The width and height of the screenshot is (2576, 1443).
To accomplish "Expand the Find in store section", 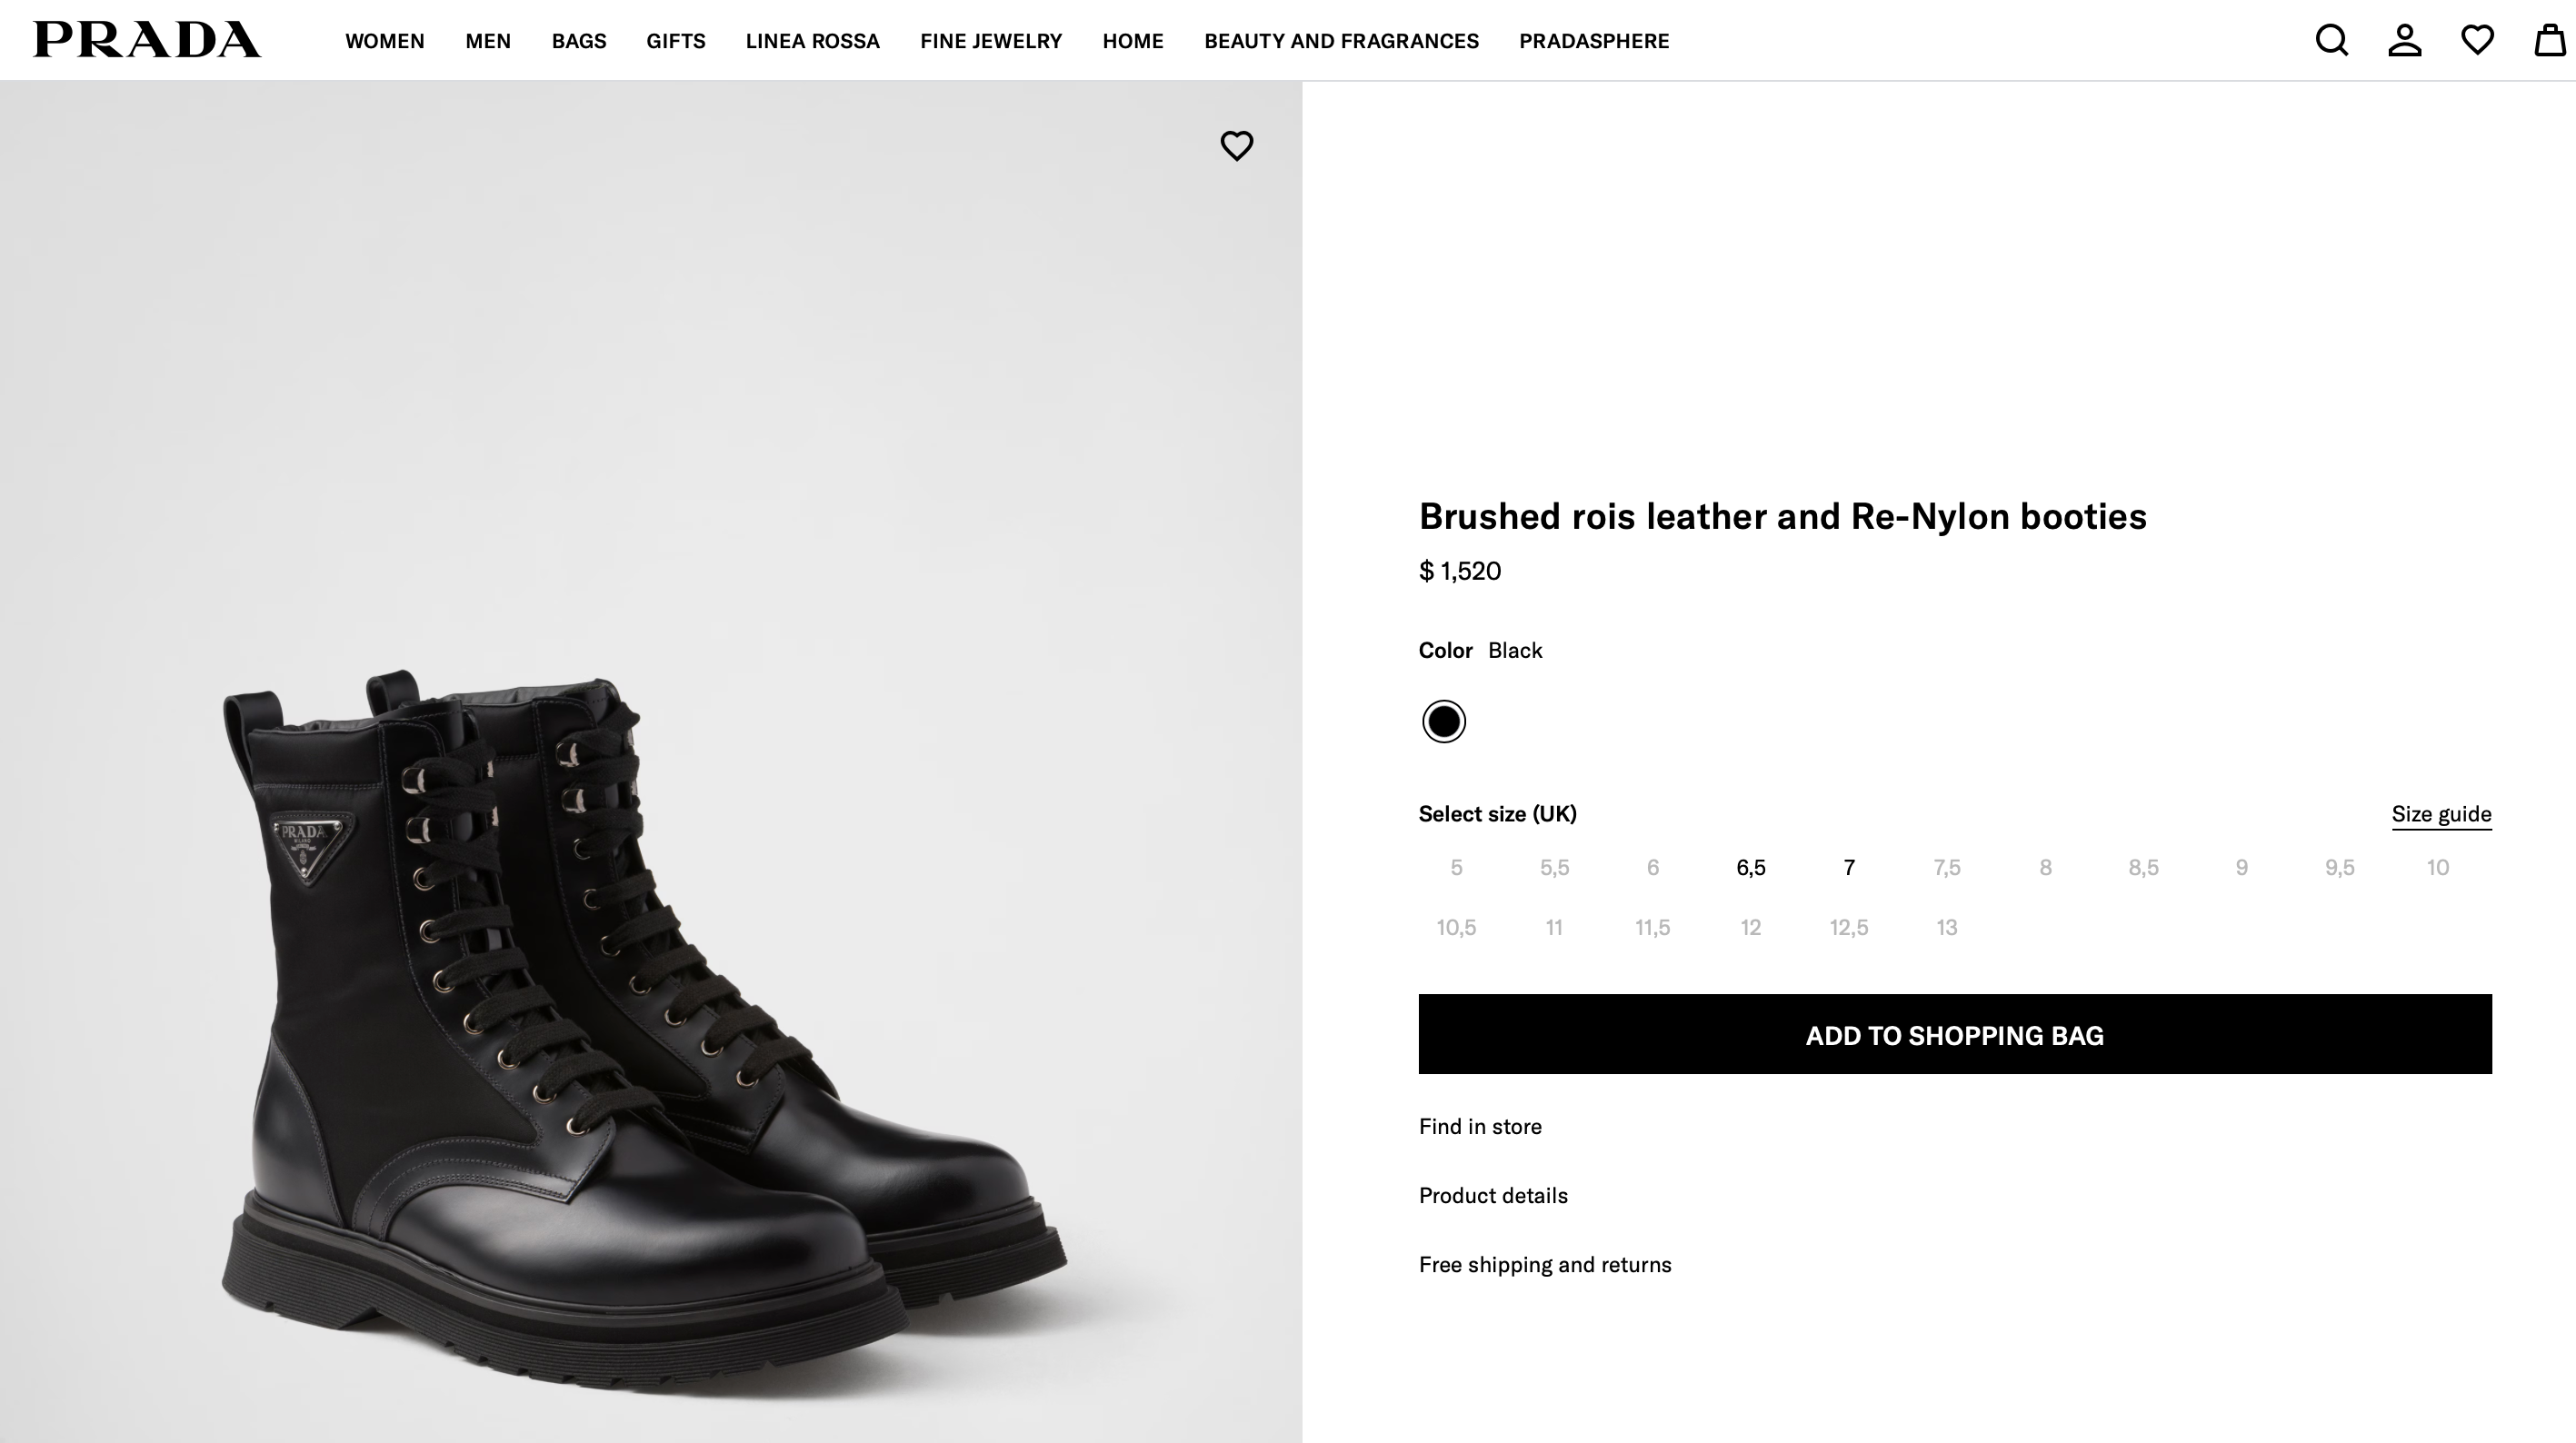I will (x=1480, y=1126).
